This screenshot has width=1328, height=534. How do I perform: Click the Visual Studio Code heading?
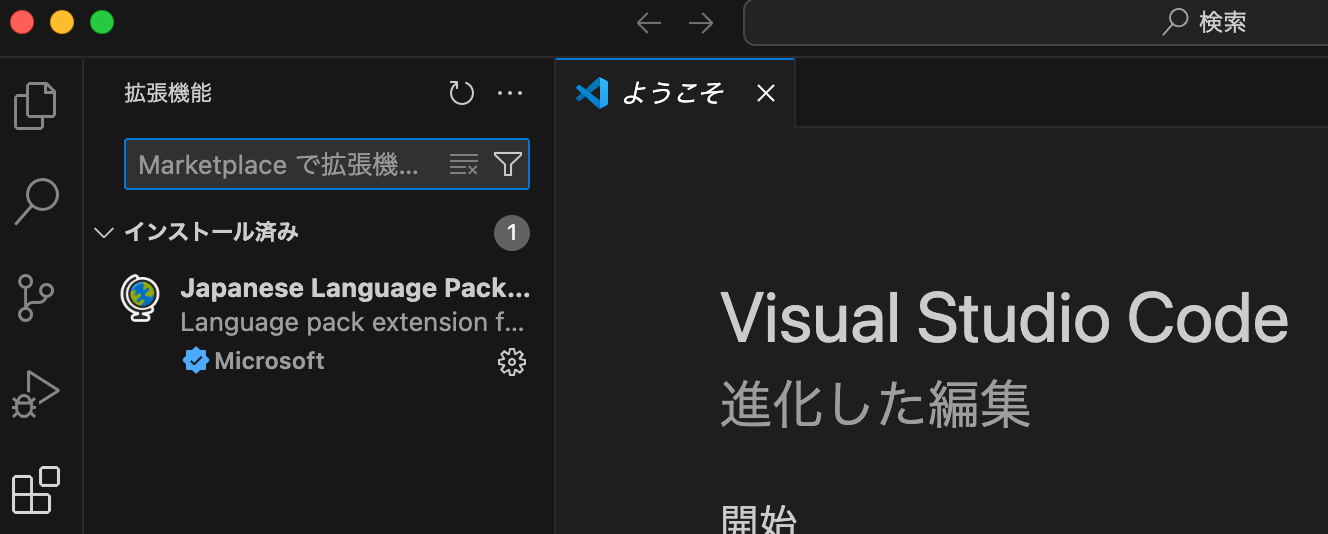(1004, 320)
